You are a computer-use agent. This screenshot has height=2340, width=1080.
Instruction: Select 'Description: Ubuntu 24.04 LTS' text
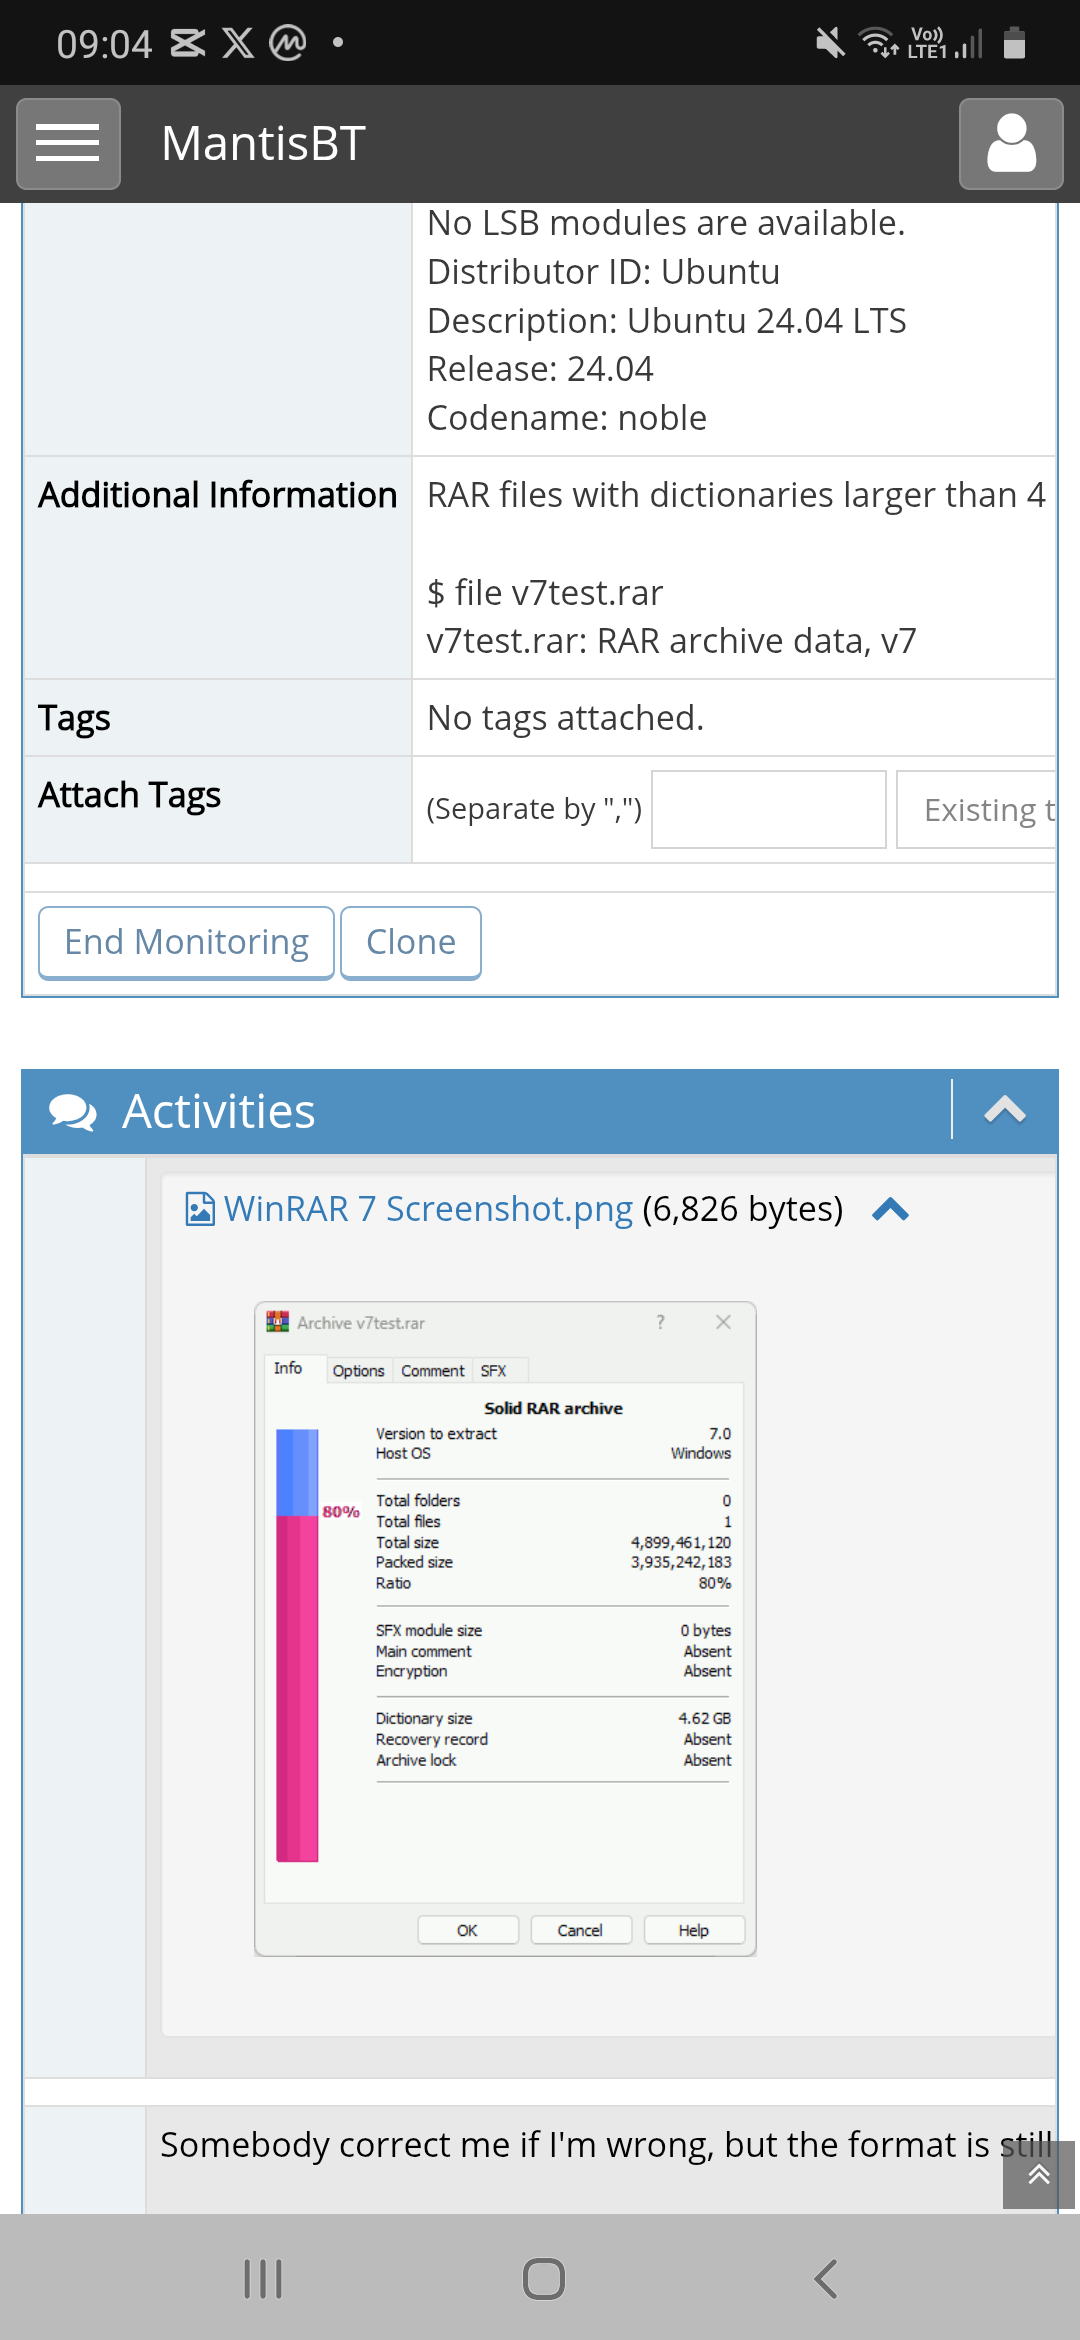[x=667, y=321]
